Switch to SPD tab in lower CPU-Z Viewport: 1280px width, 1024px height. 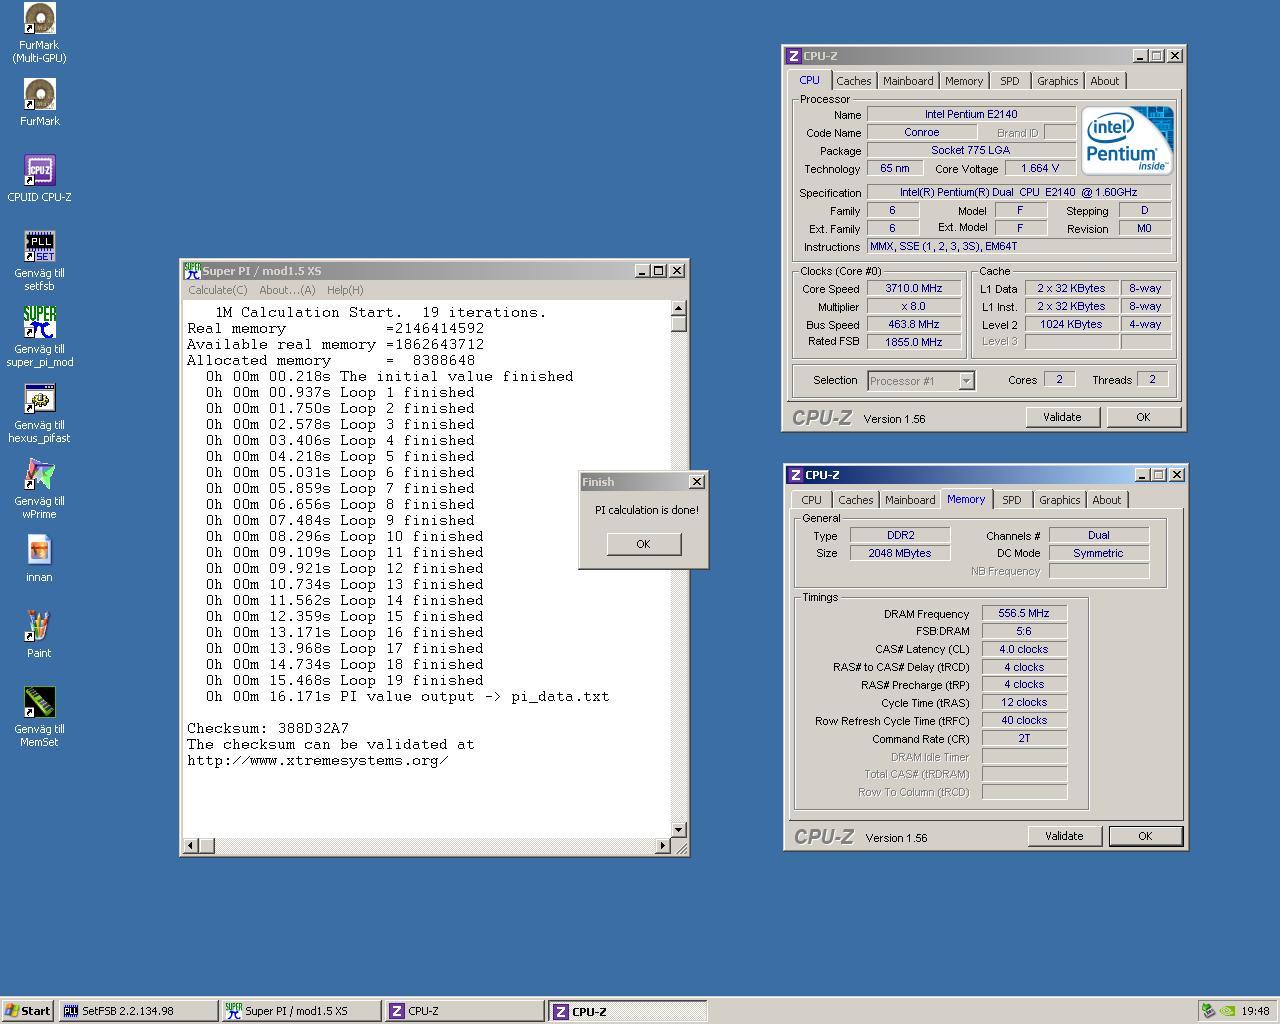point(1012,500)
